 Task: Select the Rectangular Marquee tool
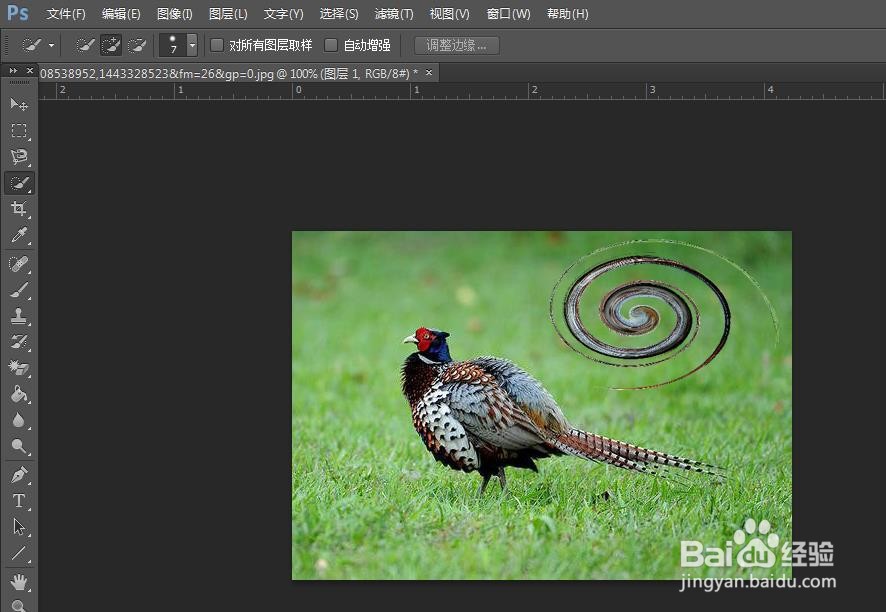(19, 131)
